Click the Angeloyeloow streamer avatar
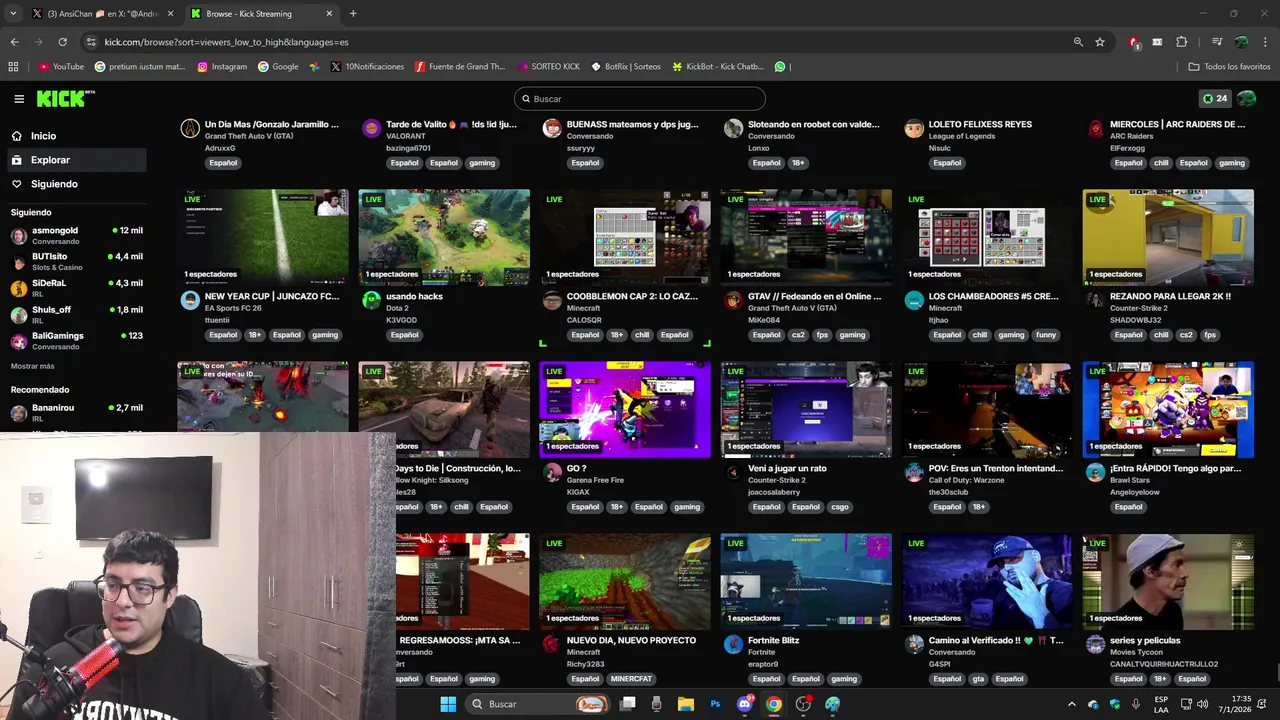1280x720 pixels. coord(1095,472)
